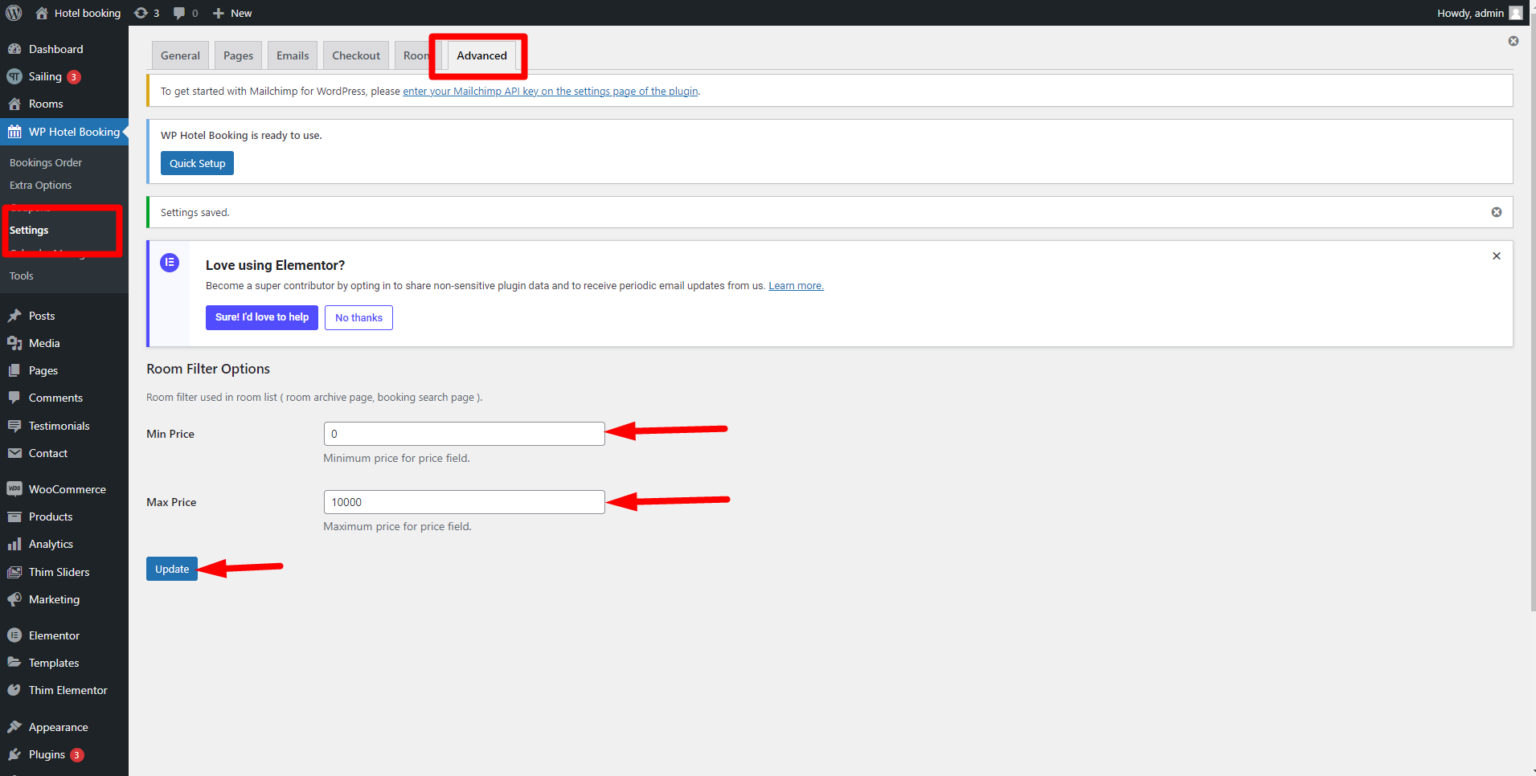Click the Update button

click(x=172, y=569)
